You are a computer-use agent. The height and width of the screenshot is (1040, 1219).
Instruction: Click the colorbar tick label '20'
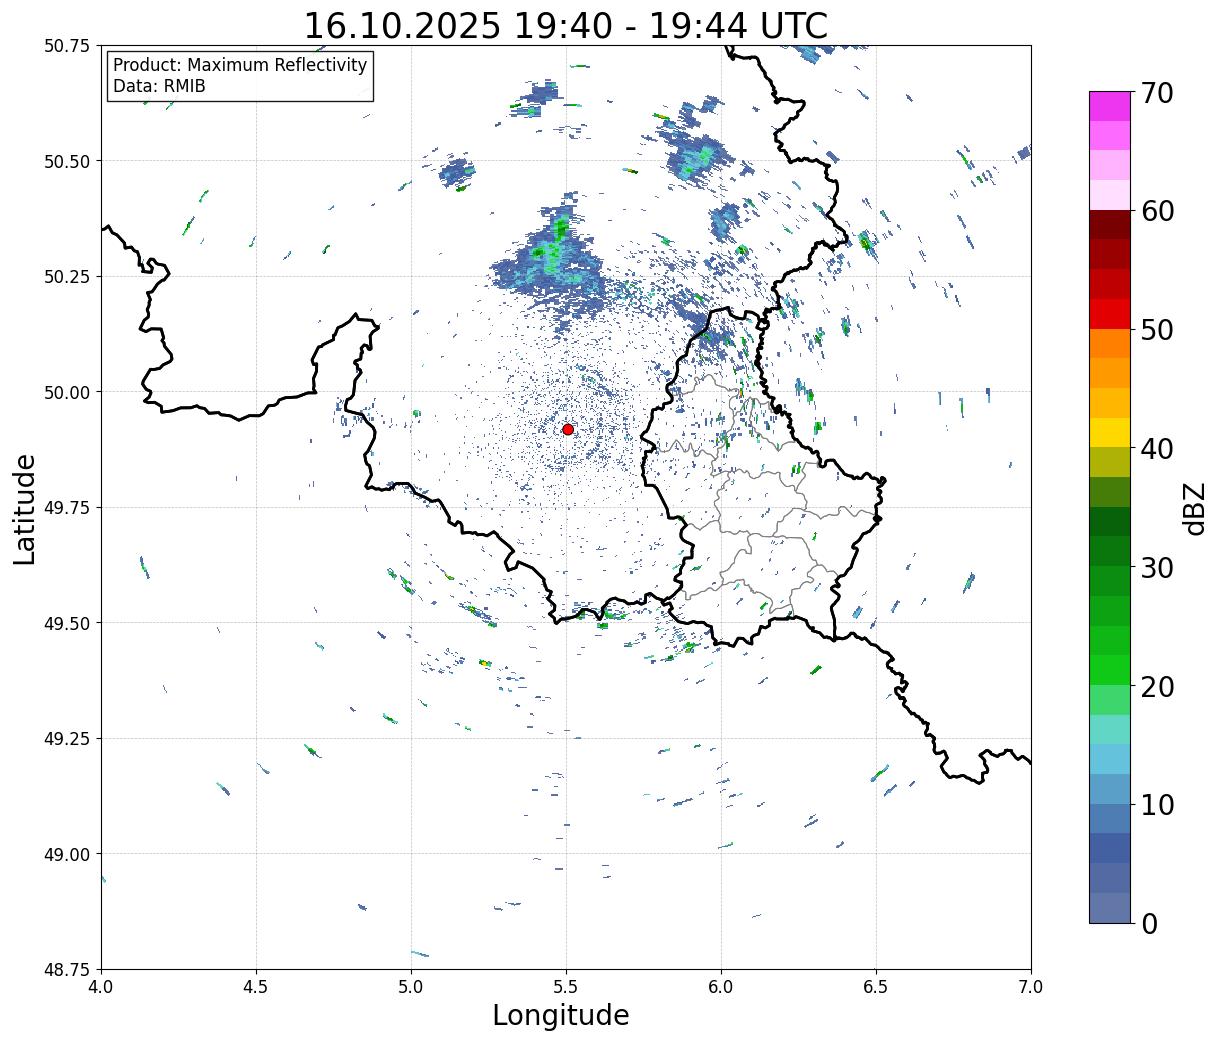1157,686
